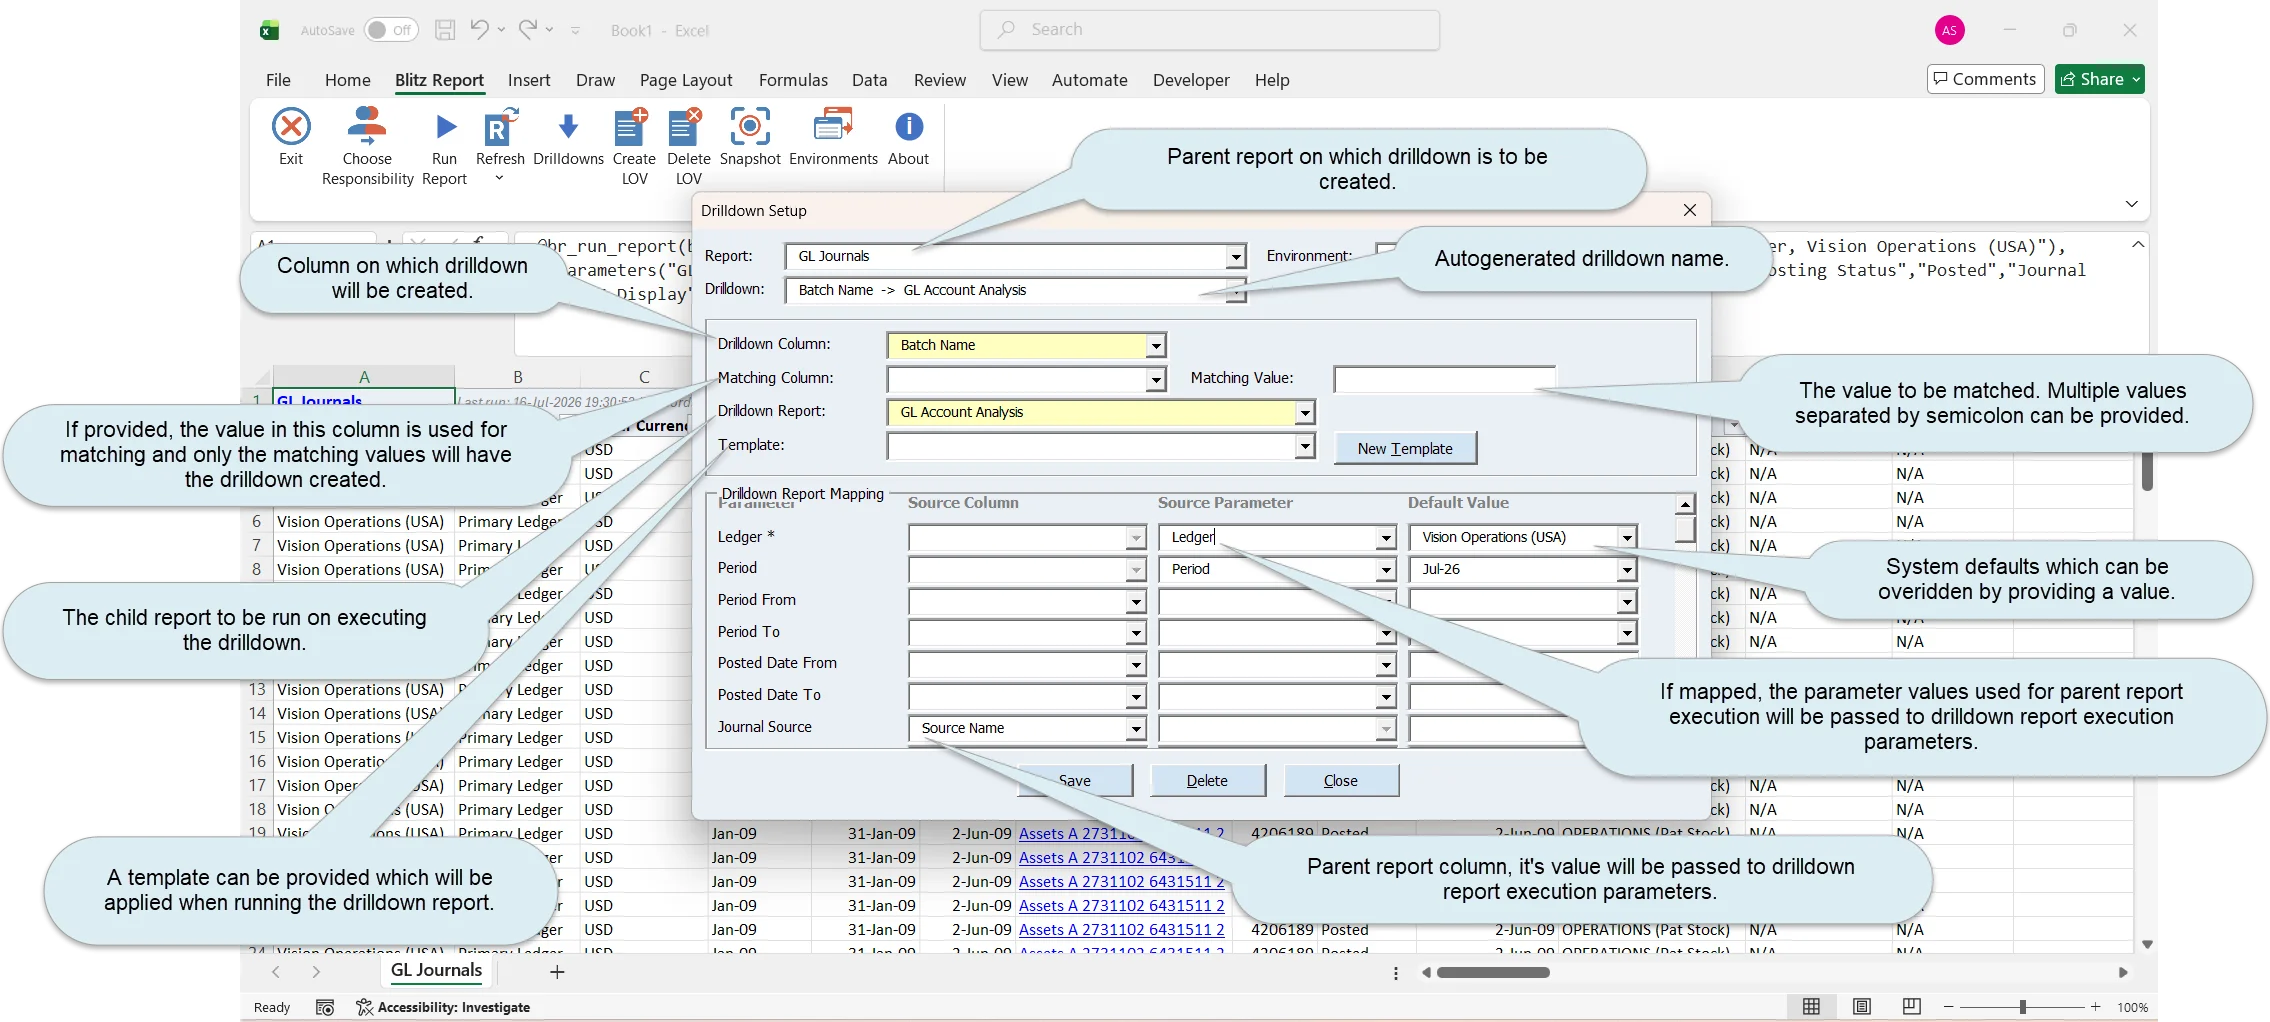The image size is (2270, 1022).
Task: Open the AS user account avatar
Action: (x=1949, y=30)
